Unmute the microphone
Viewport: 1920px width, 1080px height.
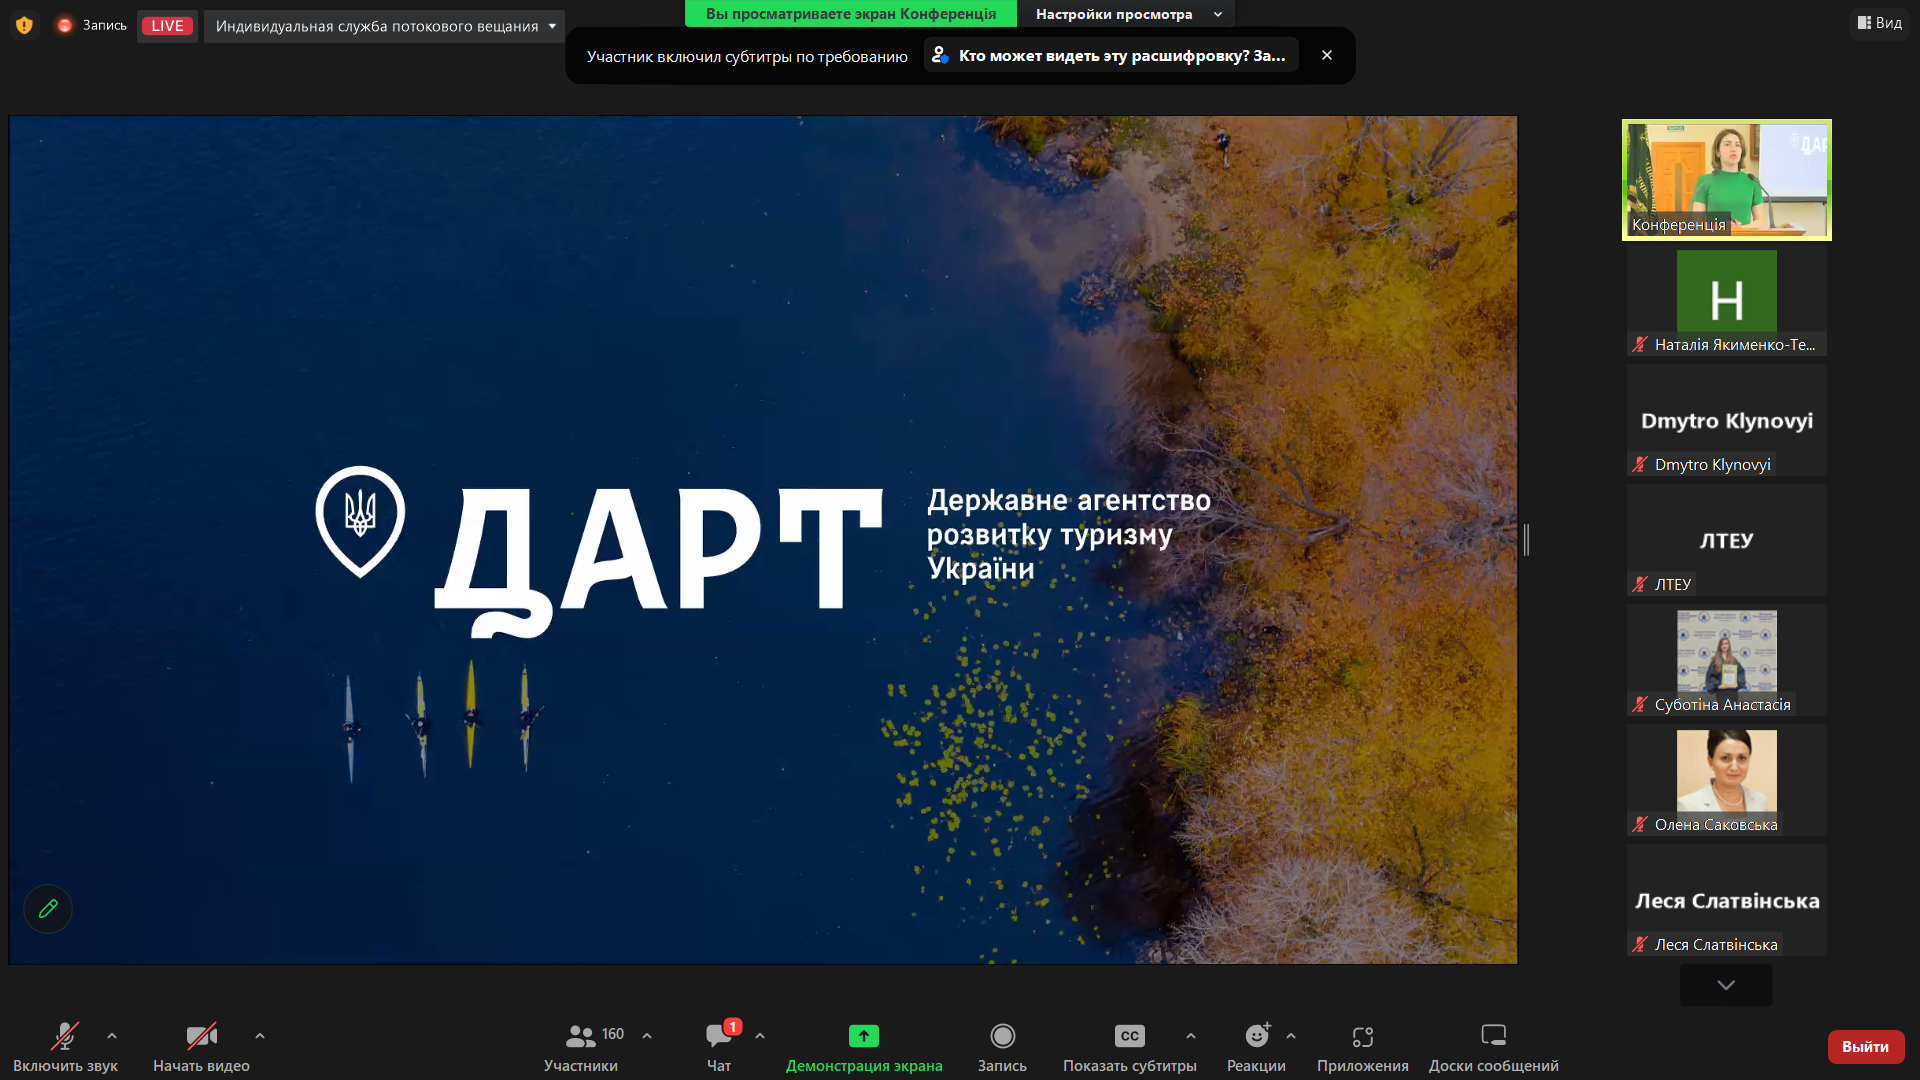click(x=65, y=1036)
